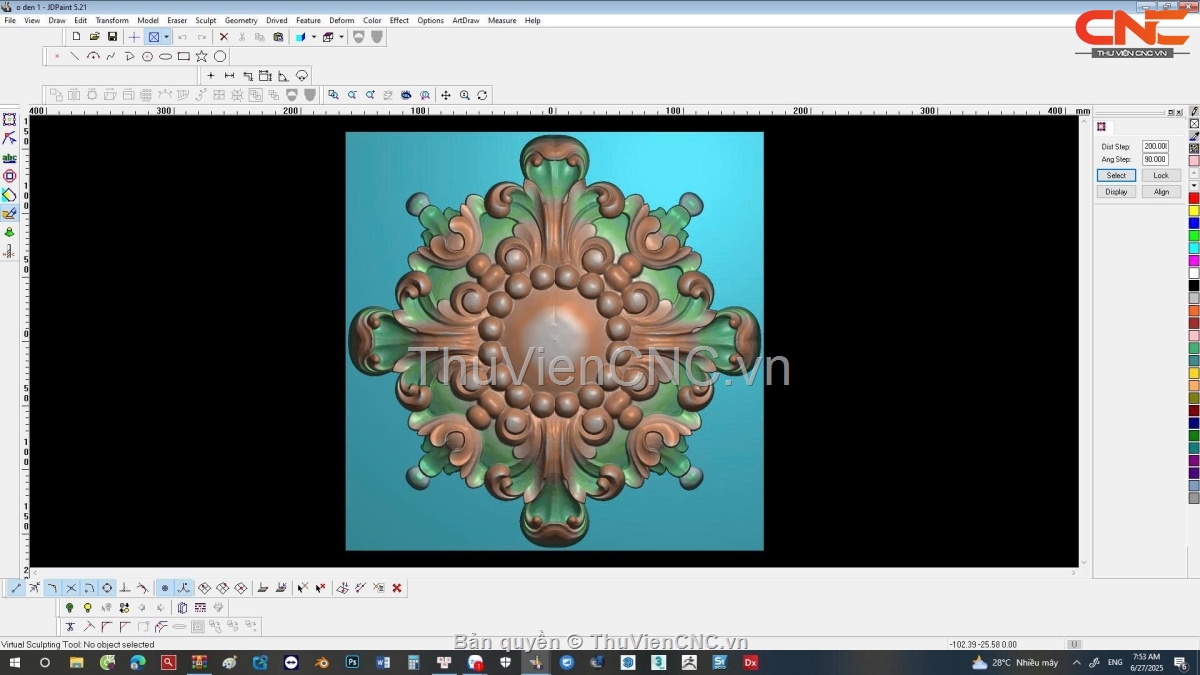This screenshot has width=1200, height=675.
Task: Click the Select button in side panel
Action: click(1116, 175)
